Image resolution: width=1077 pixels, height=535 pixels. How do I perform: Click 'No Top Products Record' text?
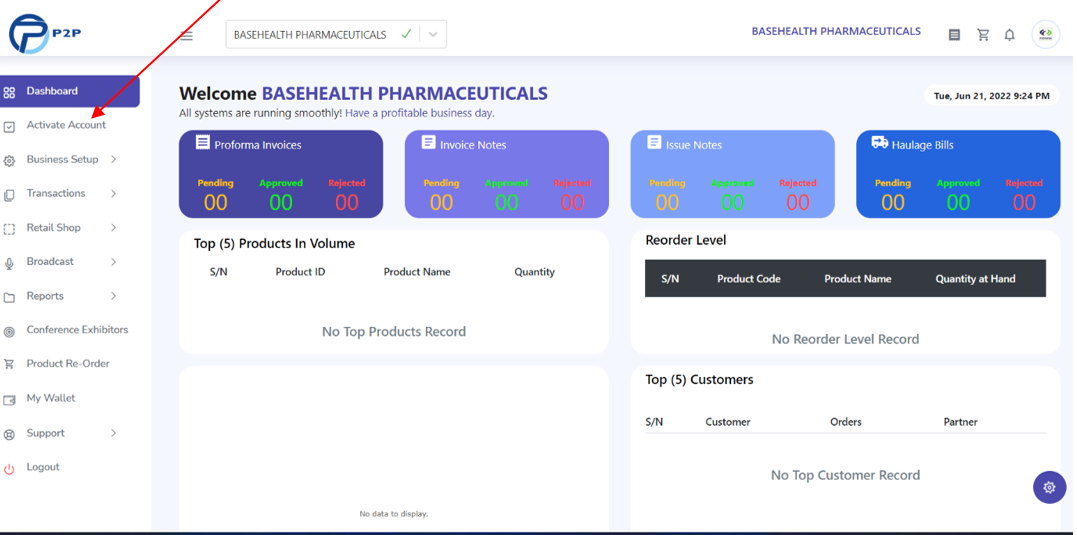394,332
